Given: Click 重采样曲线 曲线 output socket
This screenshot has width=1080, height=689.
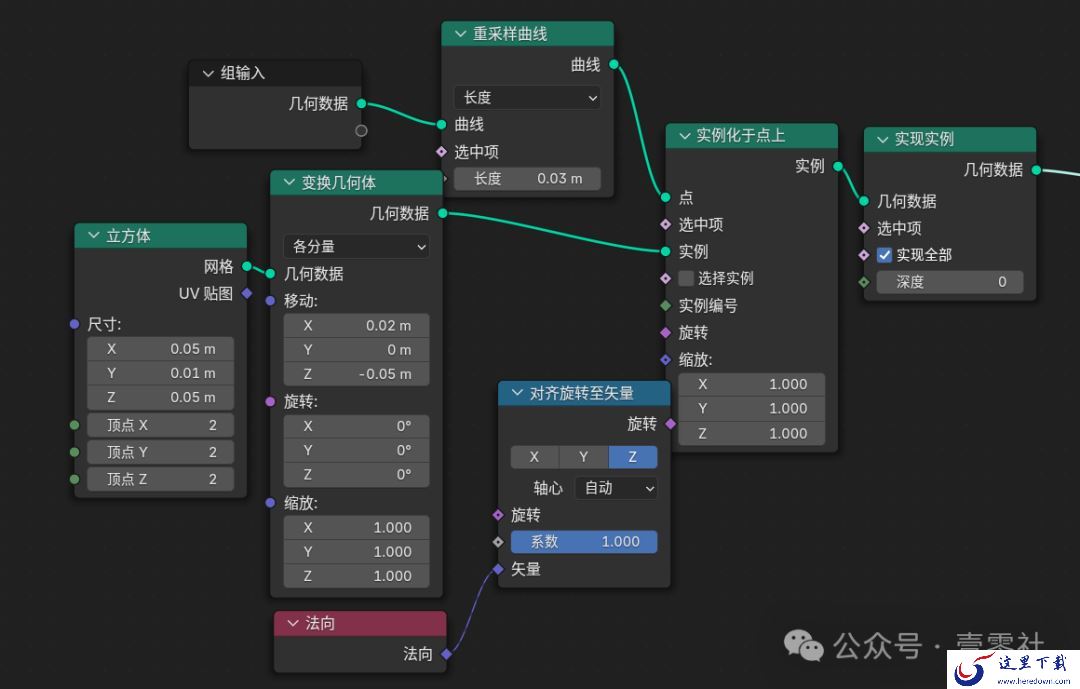Looking at the screenshot, I should [x=614, y=64].
